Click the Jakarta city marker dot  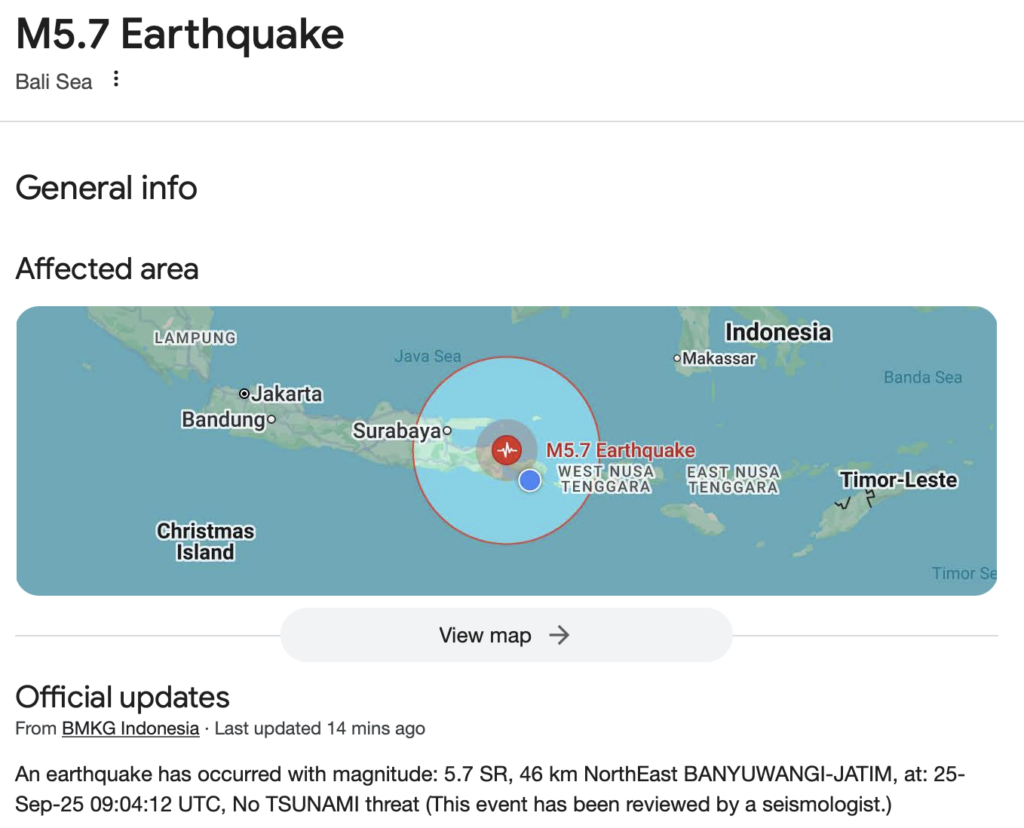244,394
